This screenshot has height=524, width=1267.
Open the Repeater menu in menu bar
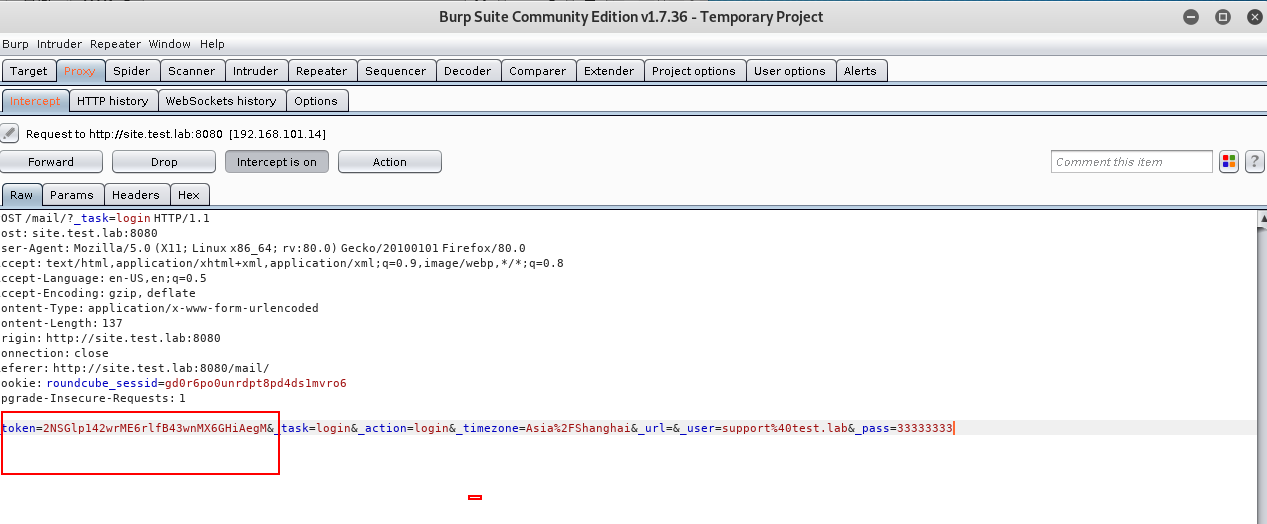point(115,44)
